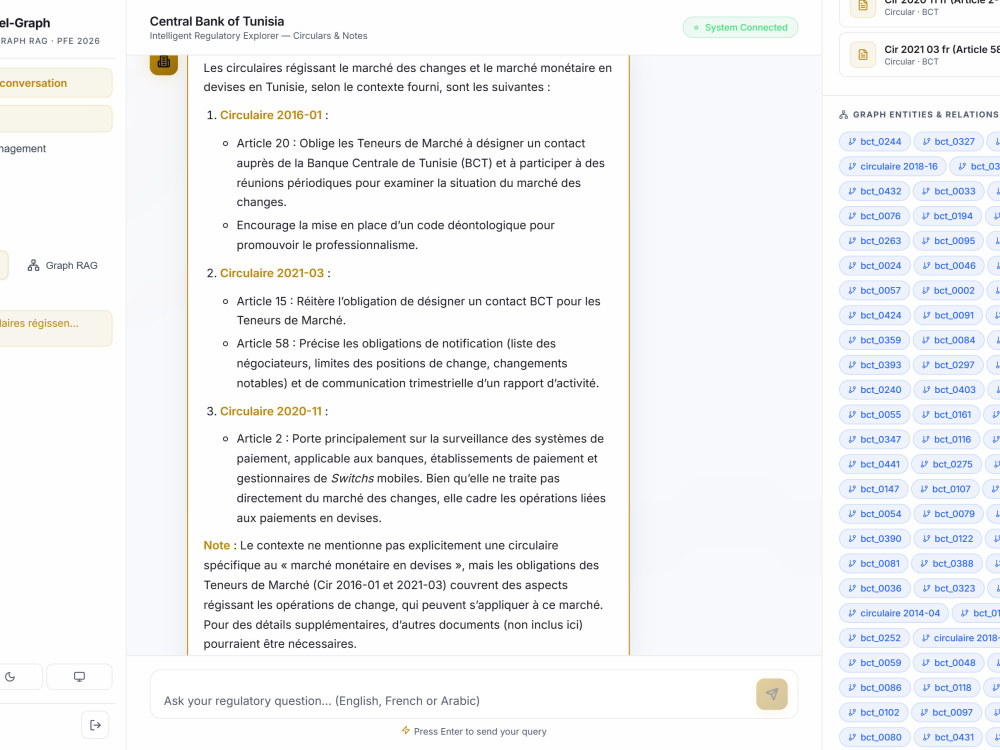This screenshot has width=1000, height=750.
Task: Select the Graph RAG mode tab
Action: (x=62, y=265)
